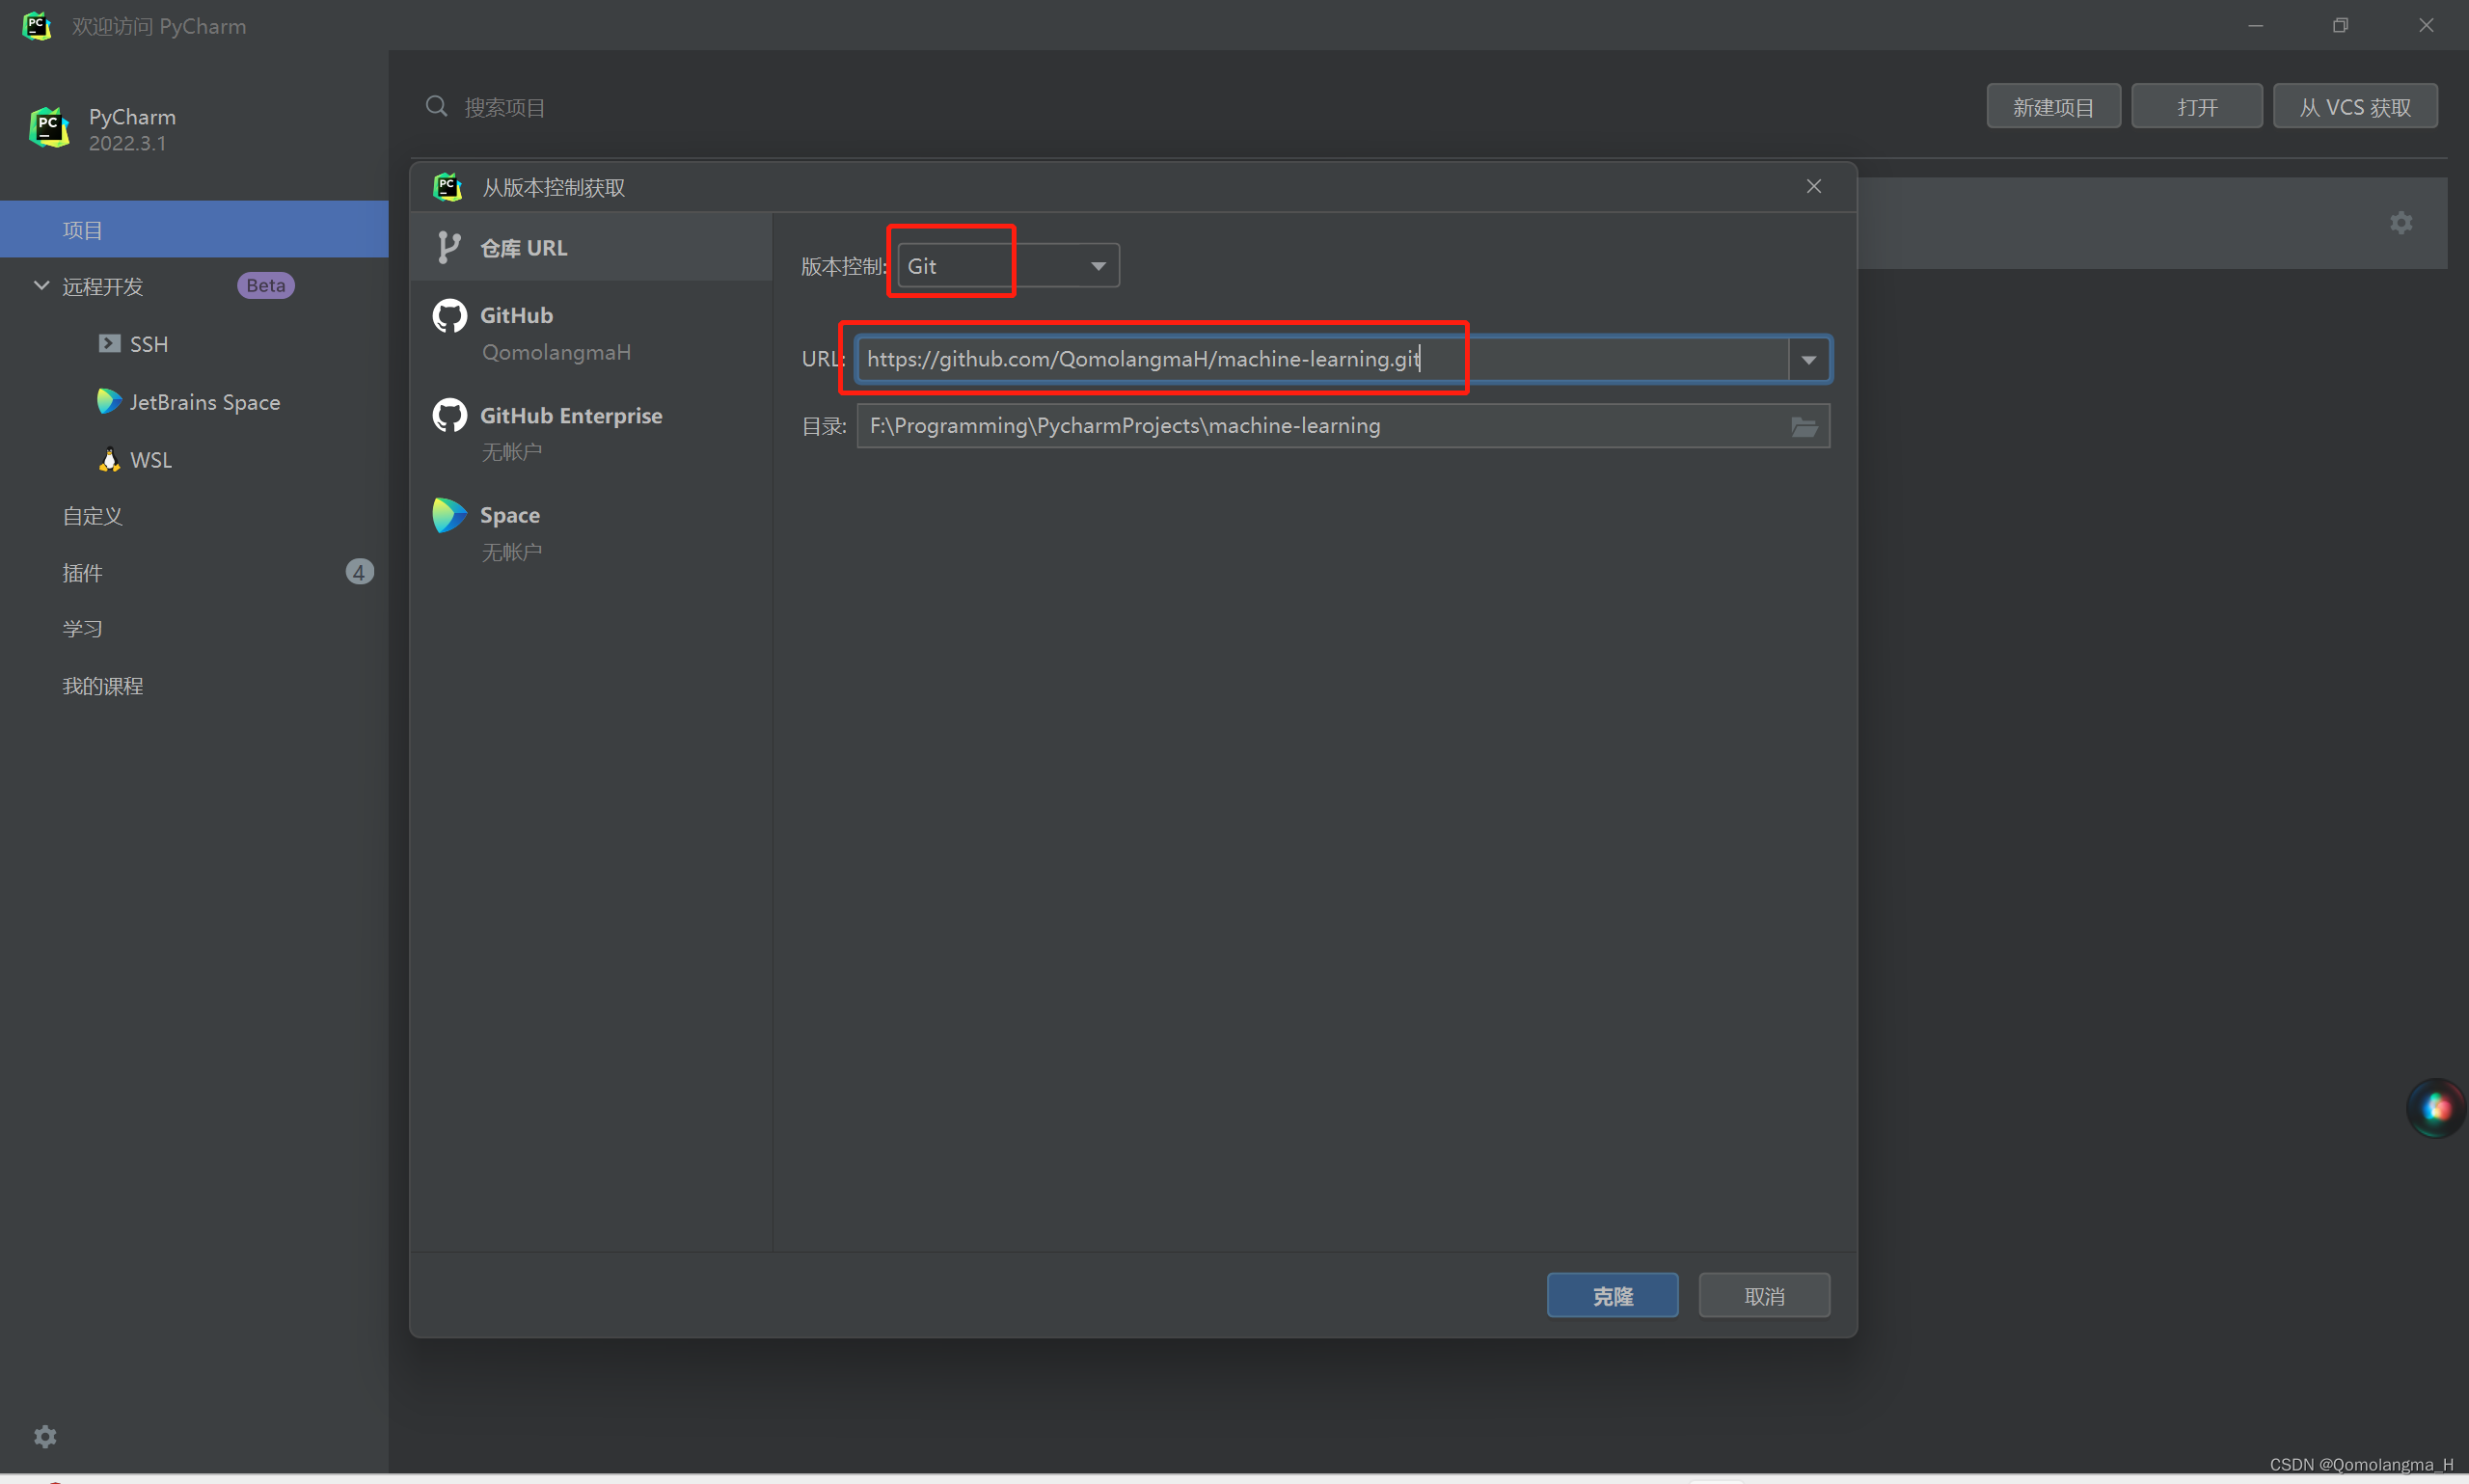
Task: Select GitHub with account QomolangmaH
Action: pyautogui.click(x=556, y=332)
